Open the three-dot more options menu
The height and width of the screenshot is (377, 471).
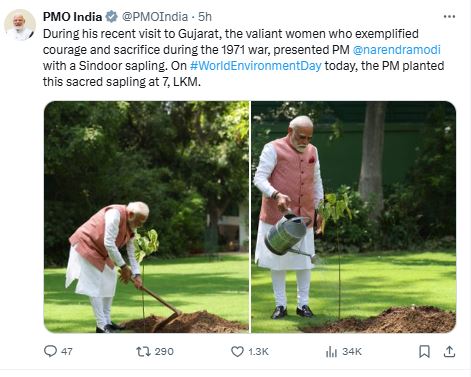(449, 17)
